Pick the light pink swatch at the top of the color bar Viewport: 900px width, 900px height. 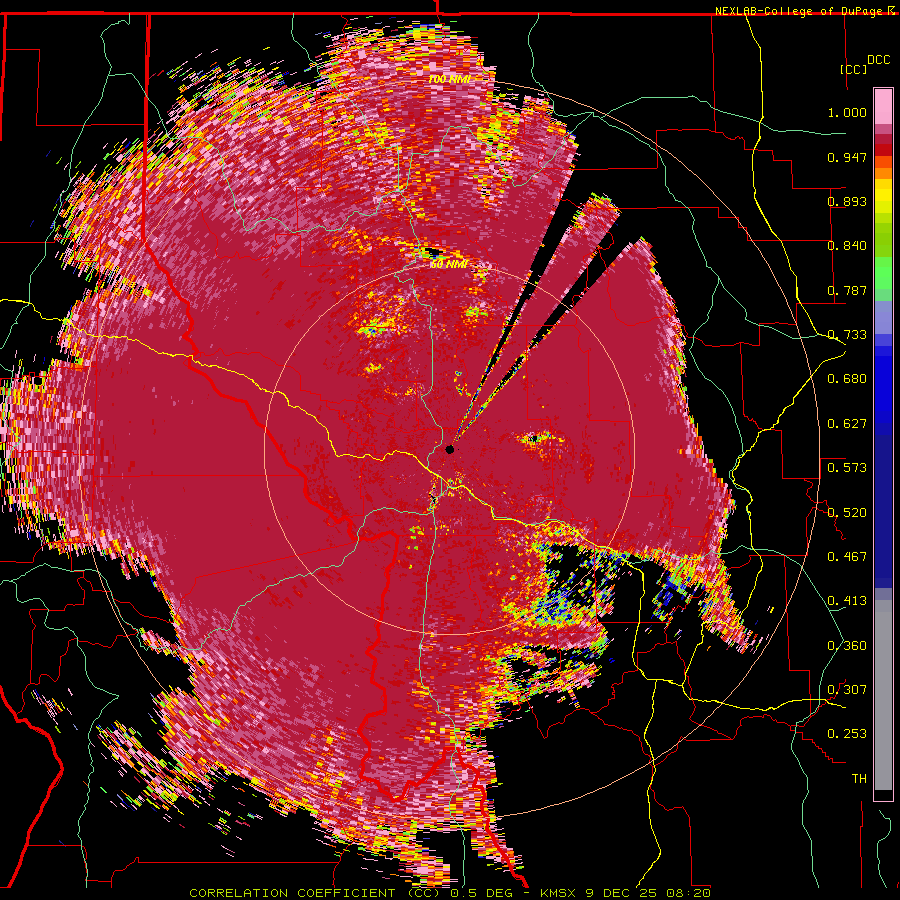click(883, 106)
